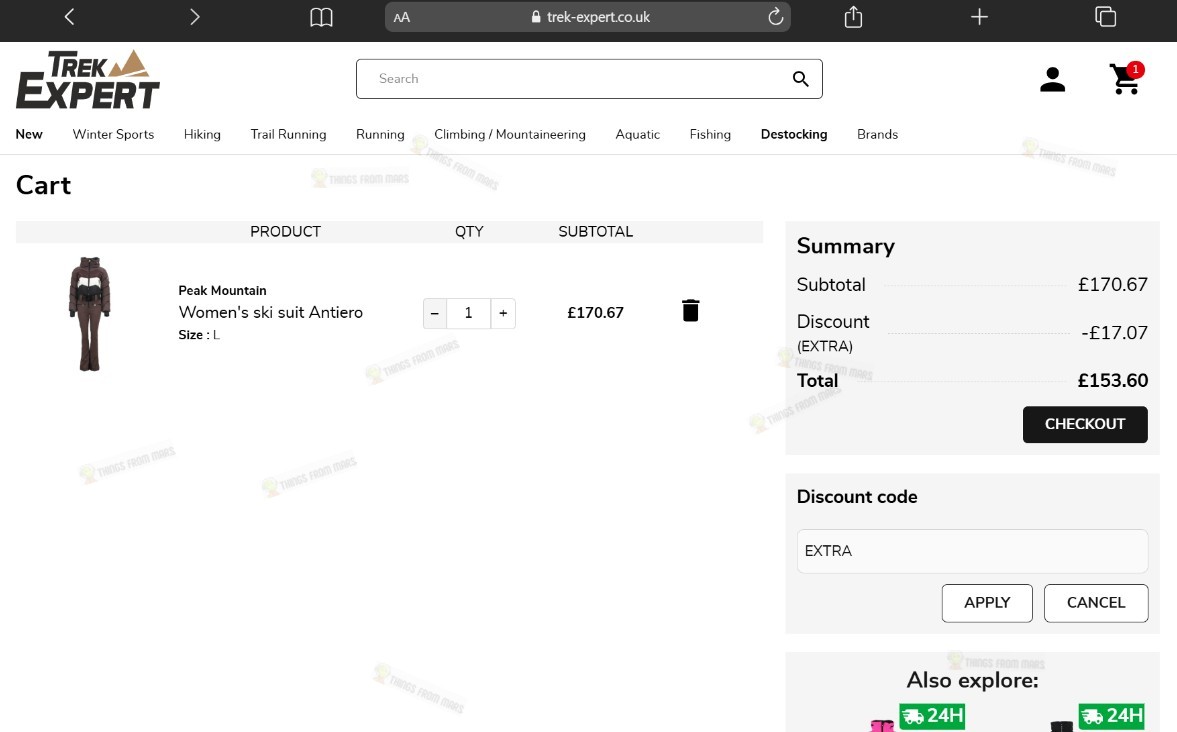Open the New menu item
1177x732 pixels.
[x=29, y=134]
